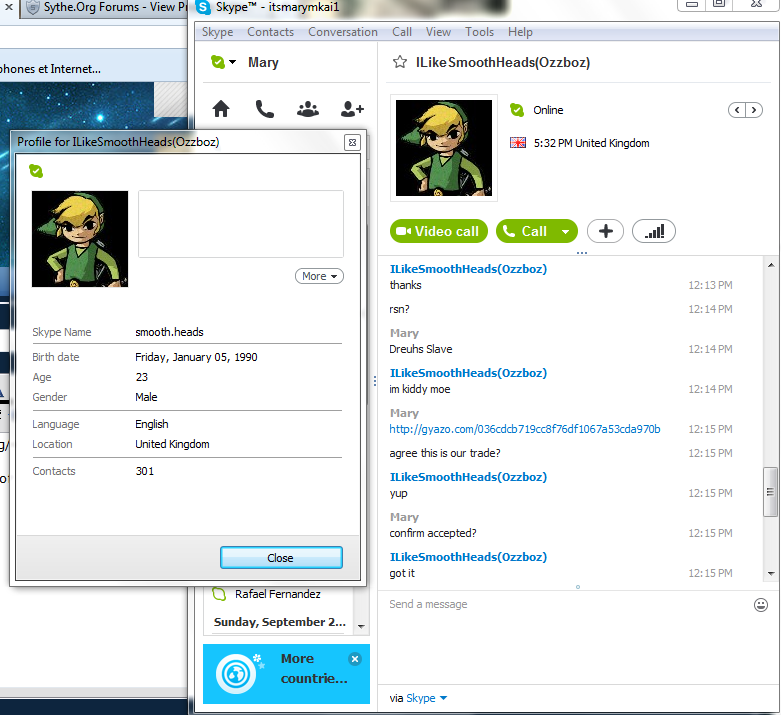Add conversation to favorites with the star
Screen dimensions: 781x715
(399, 62)
